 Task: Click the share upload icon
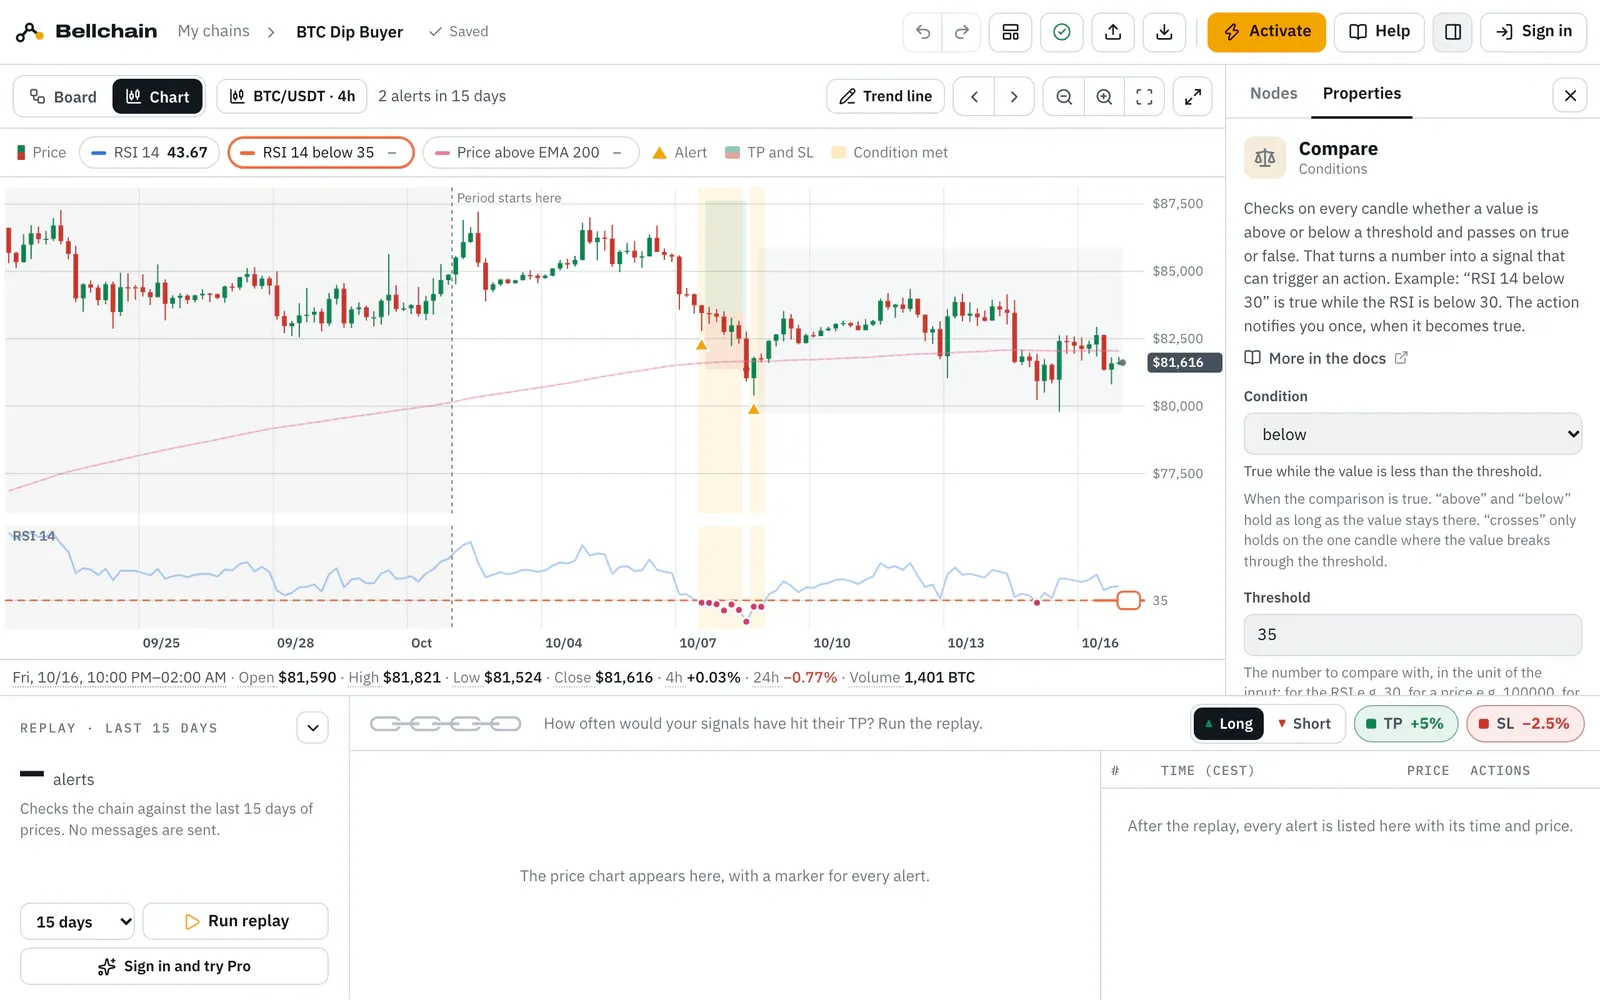pyautogui.click(x=1113, y=32)
